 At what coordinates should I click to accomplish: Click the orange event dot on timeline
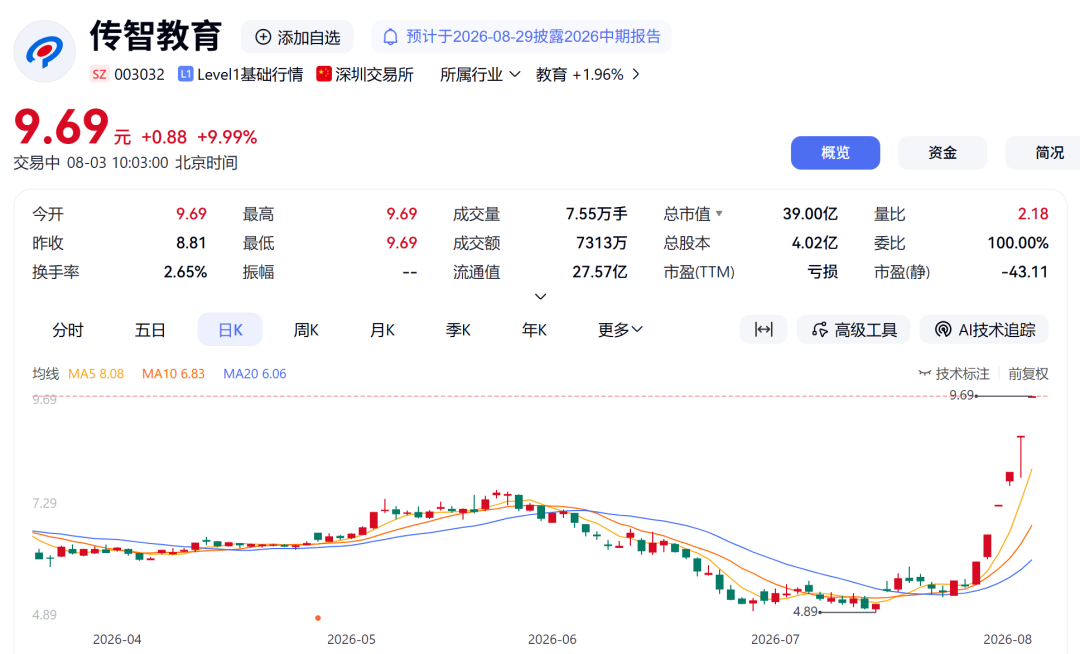[x=318, y=618]
